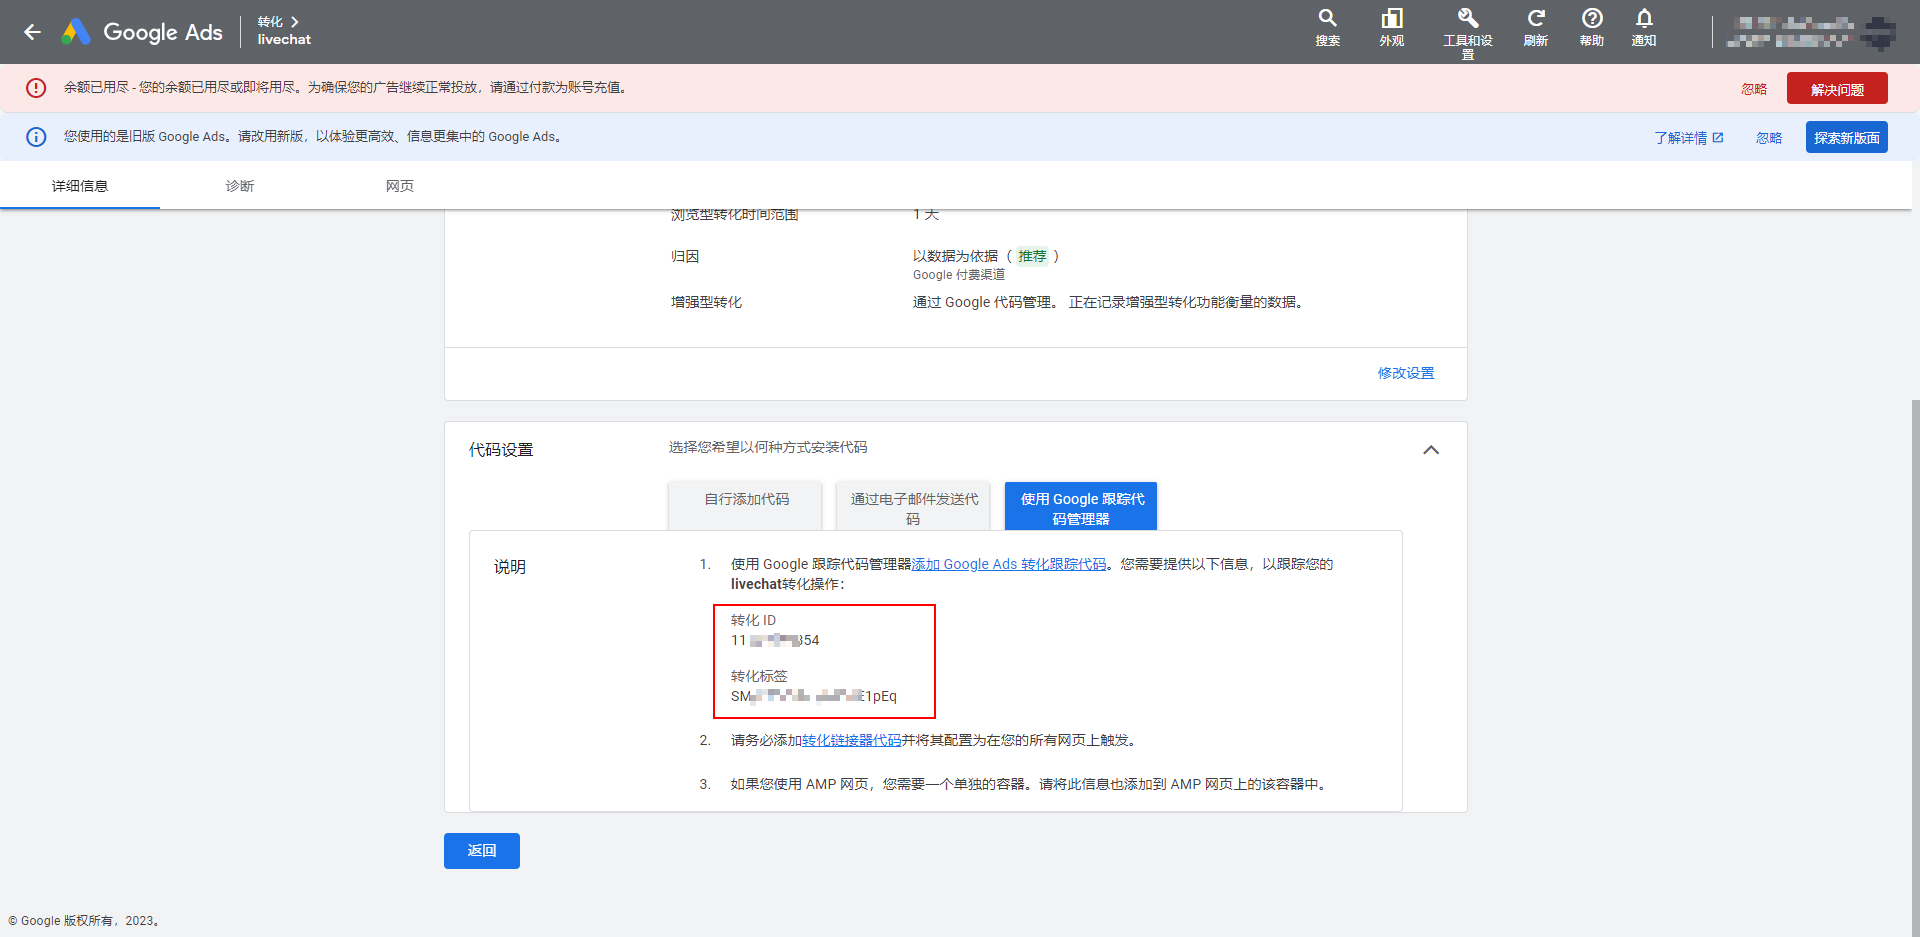Click the Google 版权所有 footer text
The image size is (1920, 937).
(84, 921)
